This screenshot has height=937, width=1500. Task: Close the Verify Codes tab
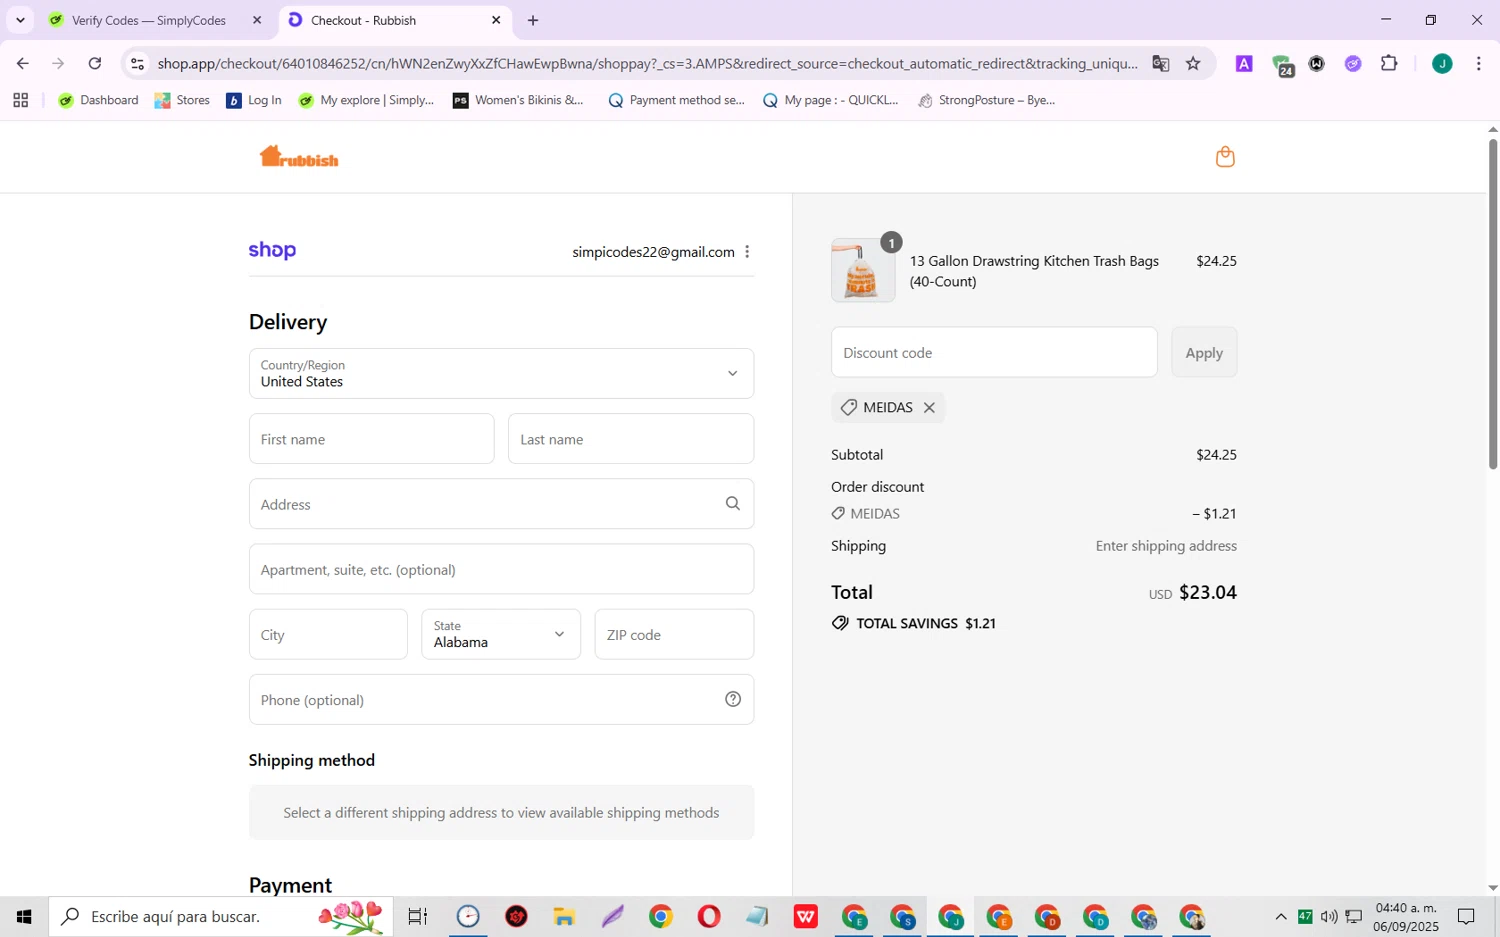tap(257, 20)
